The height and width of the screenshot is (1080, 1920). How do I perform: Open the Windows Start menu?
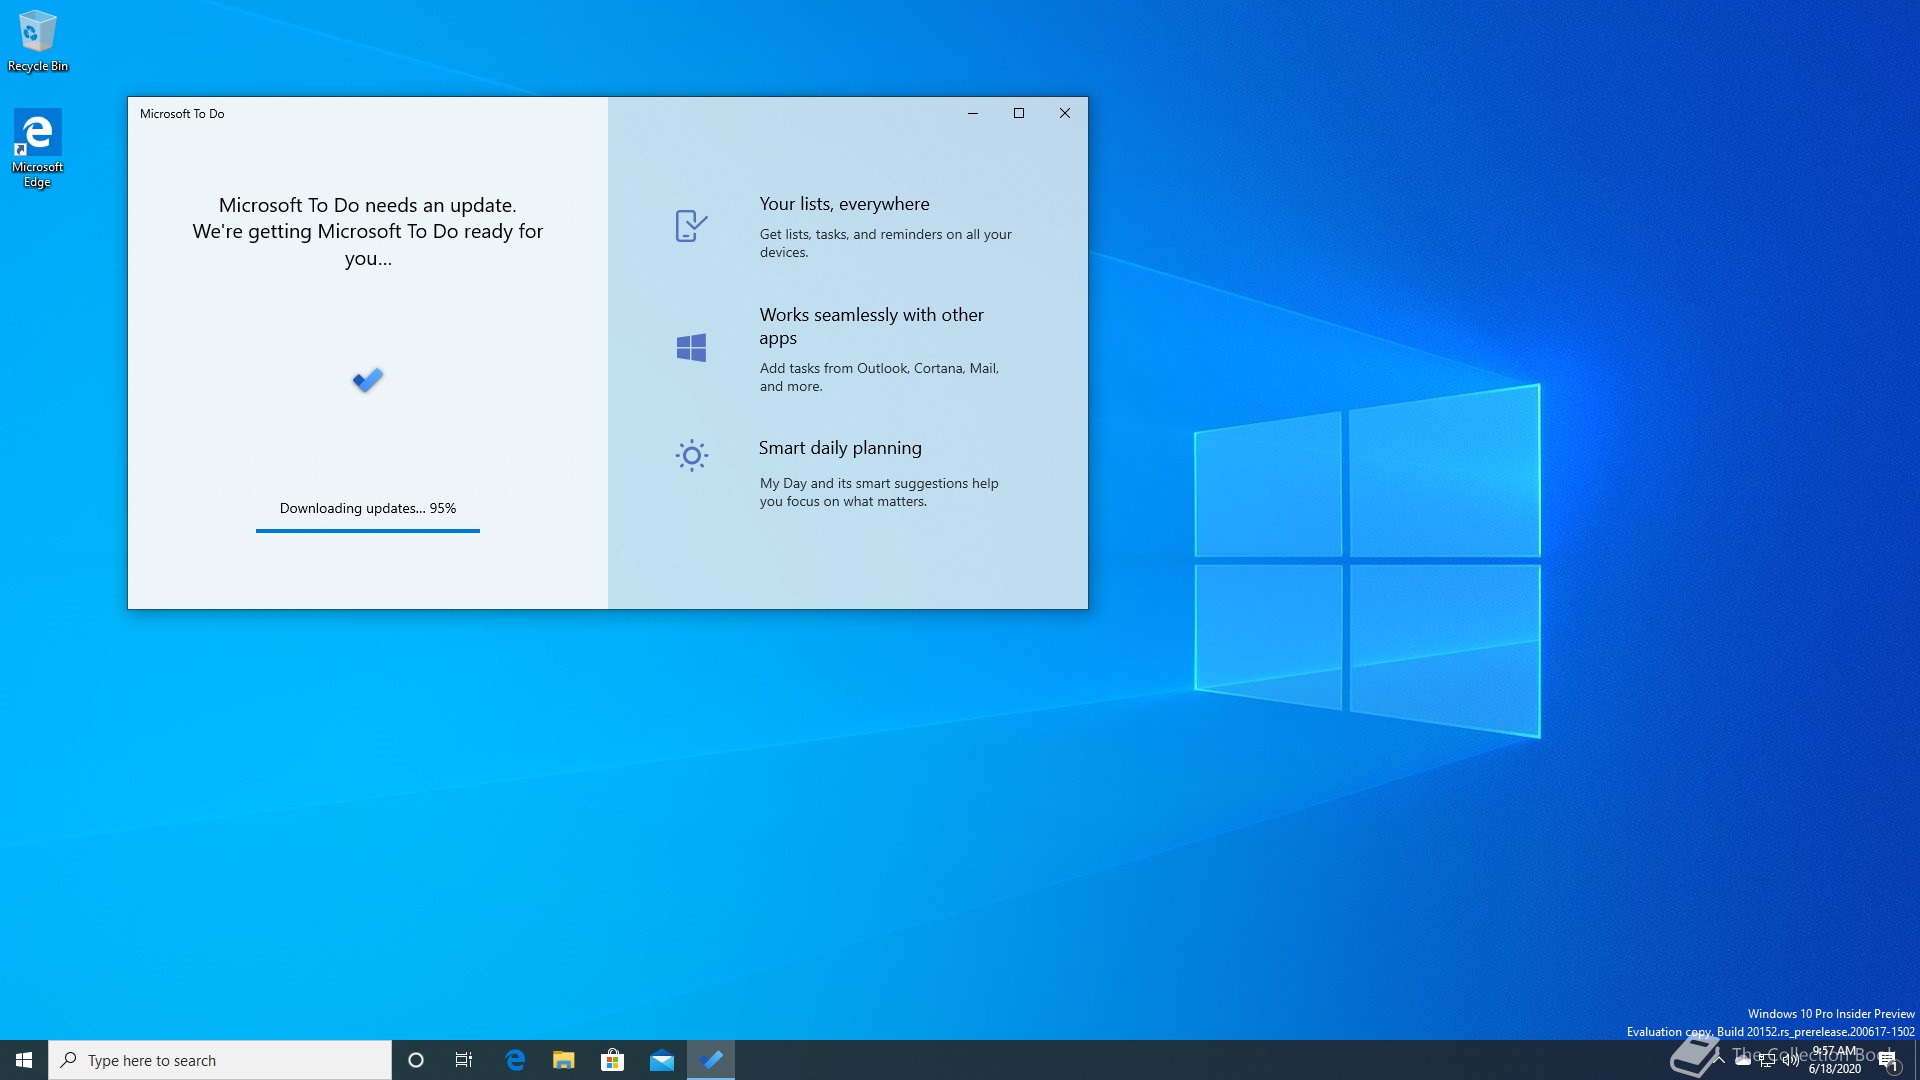coord(24,1060)
